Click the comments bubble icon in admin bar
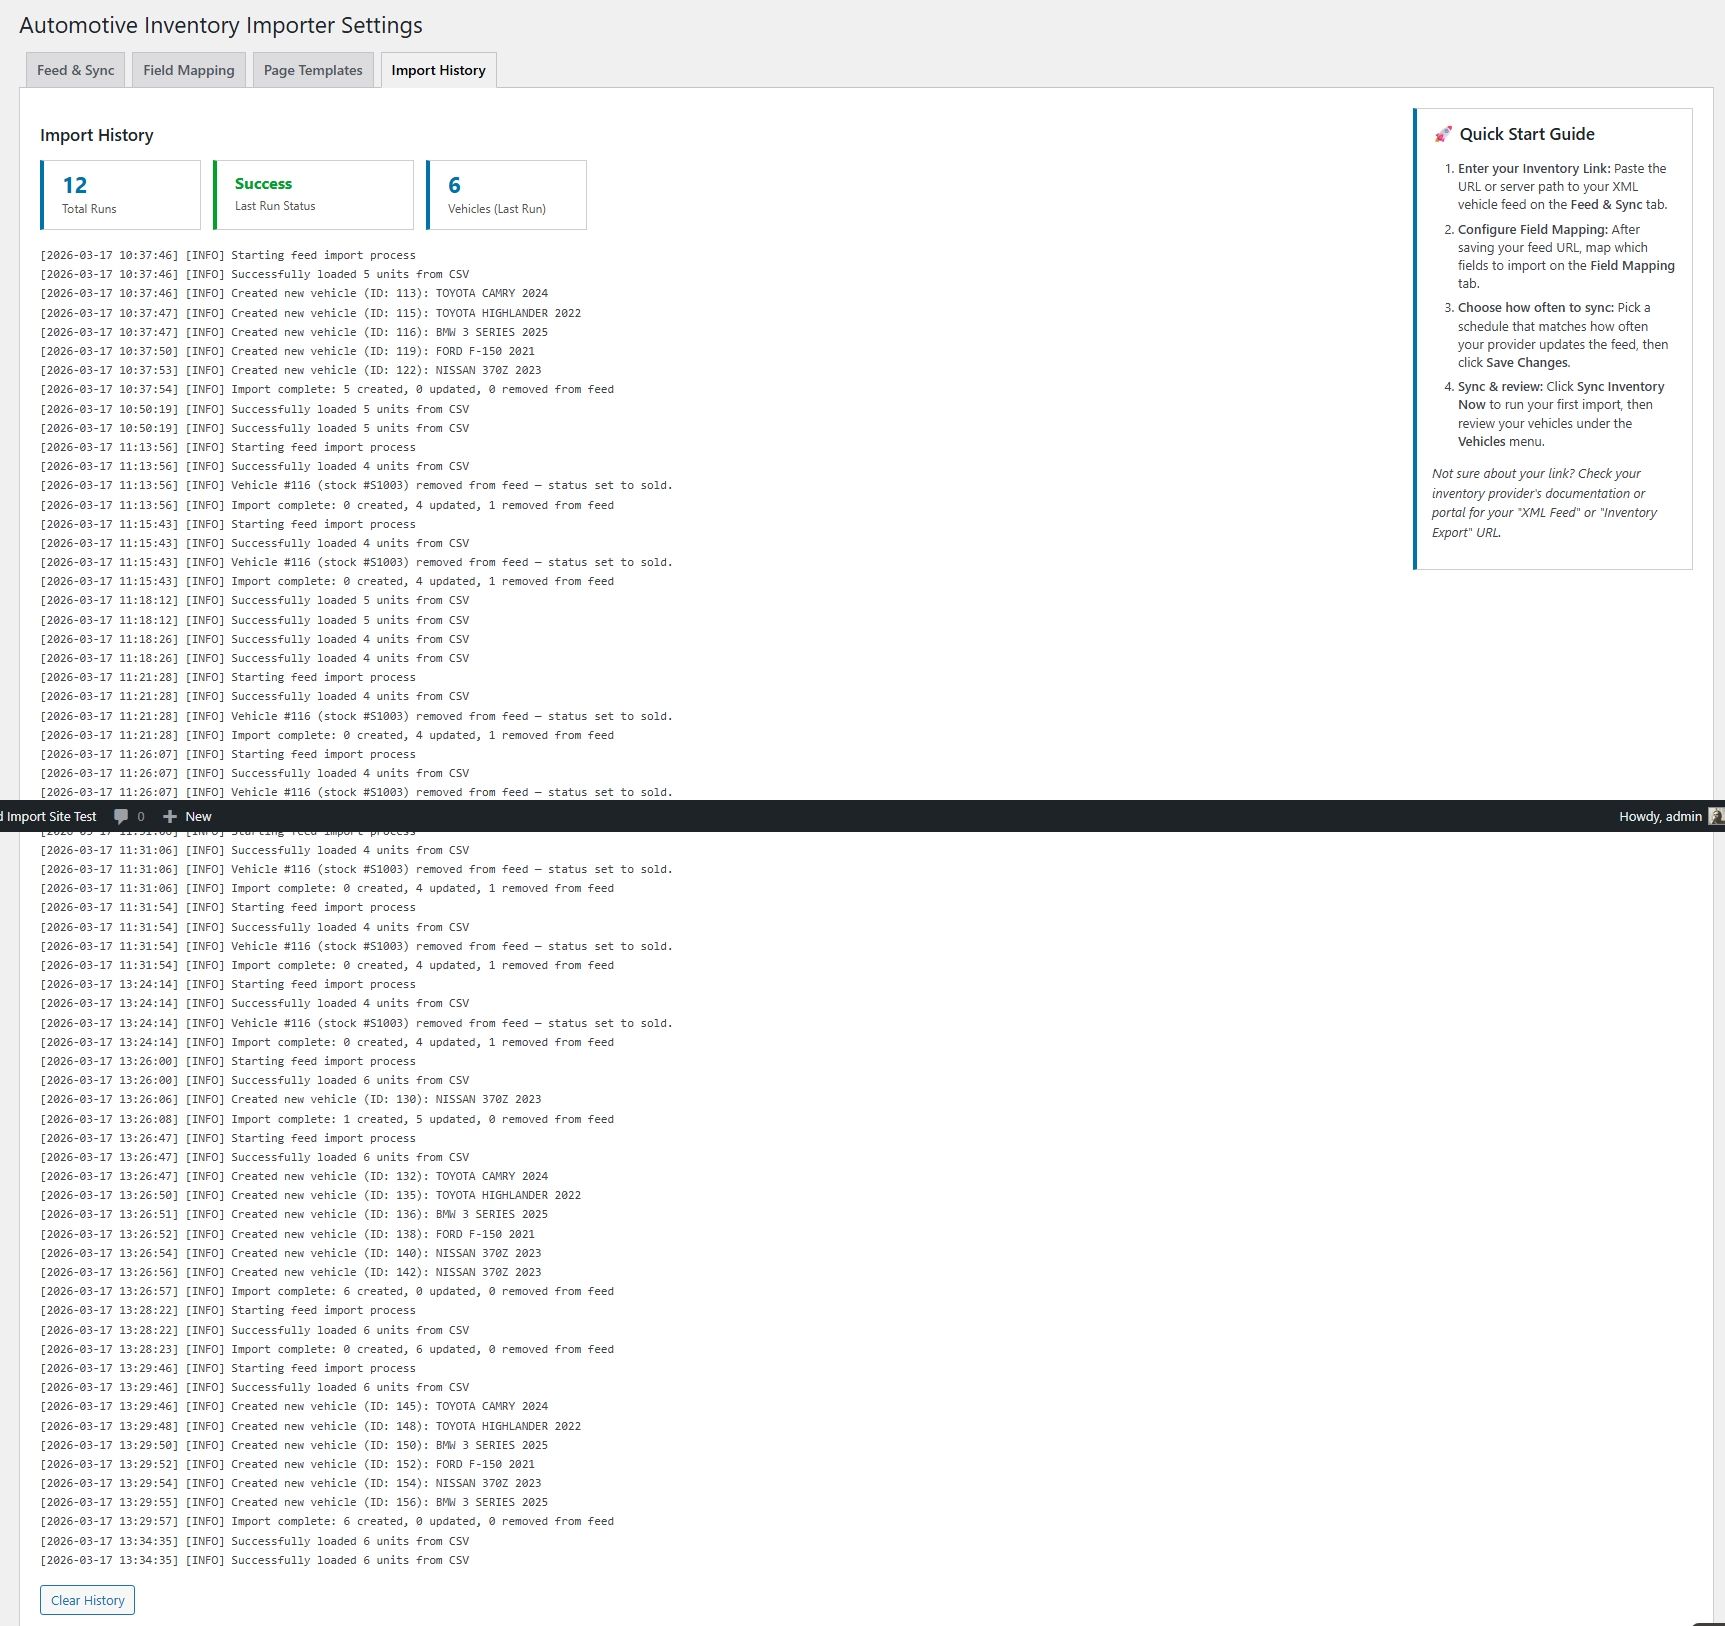 [122, 816]
